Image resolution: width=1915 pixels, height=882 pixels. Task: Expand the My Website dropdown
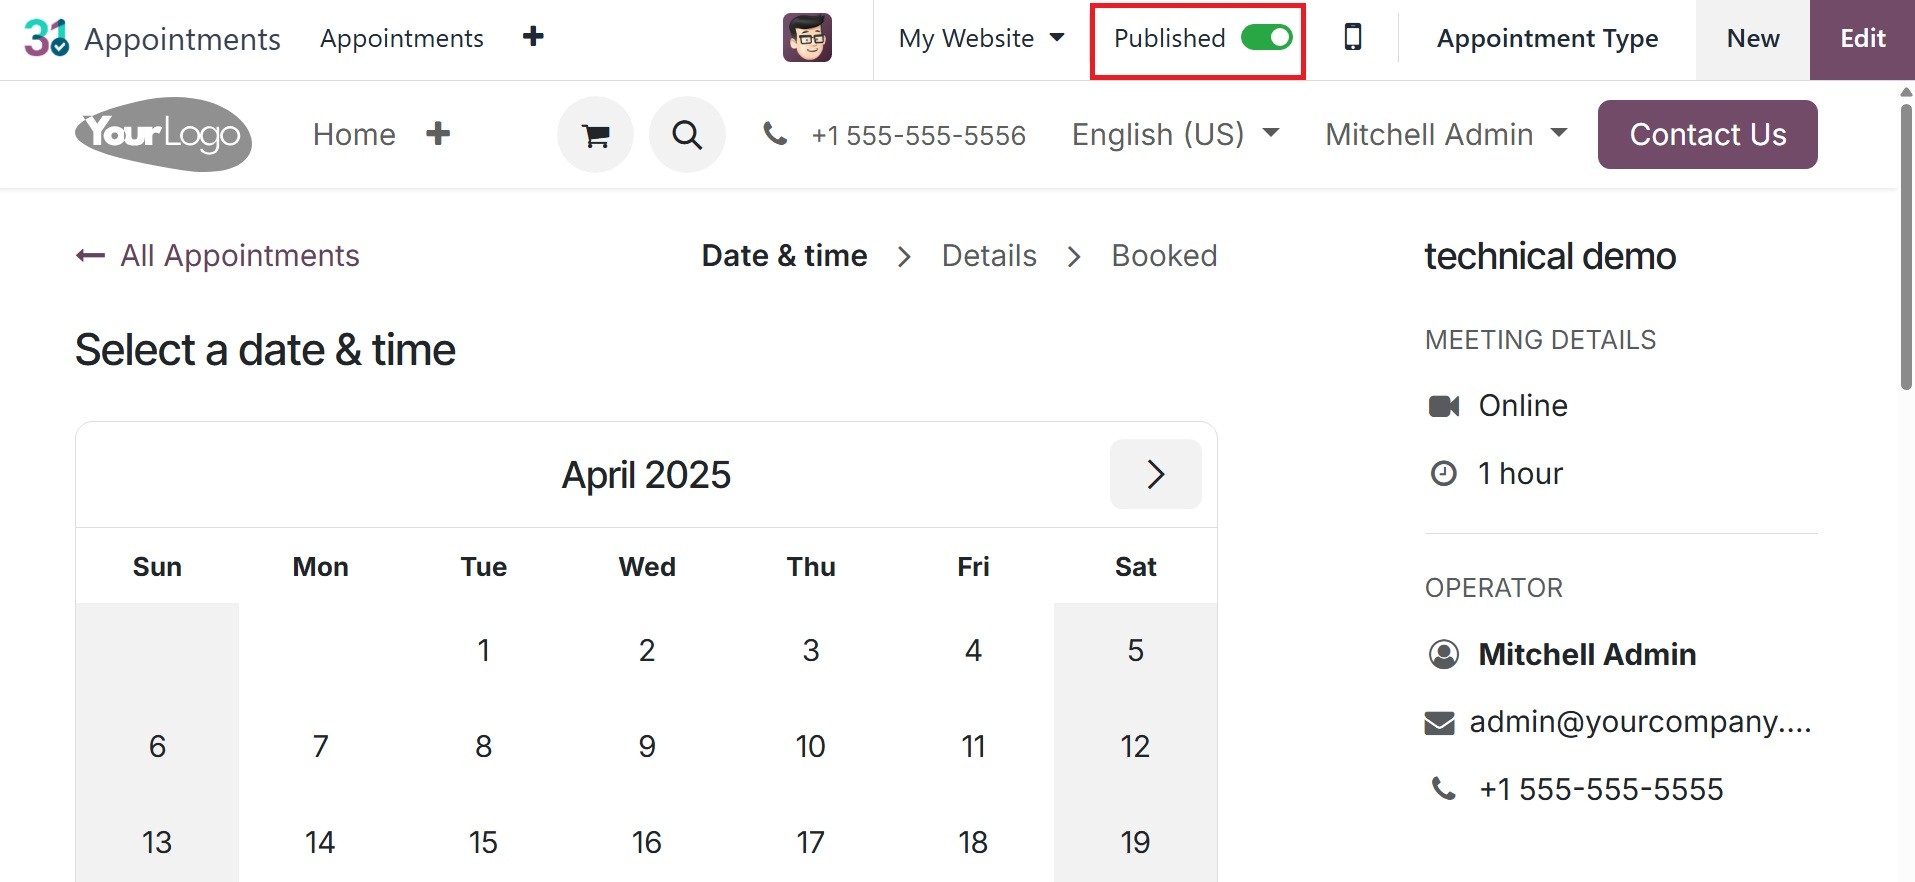pyautogui.click(x=981, y=38)
